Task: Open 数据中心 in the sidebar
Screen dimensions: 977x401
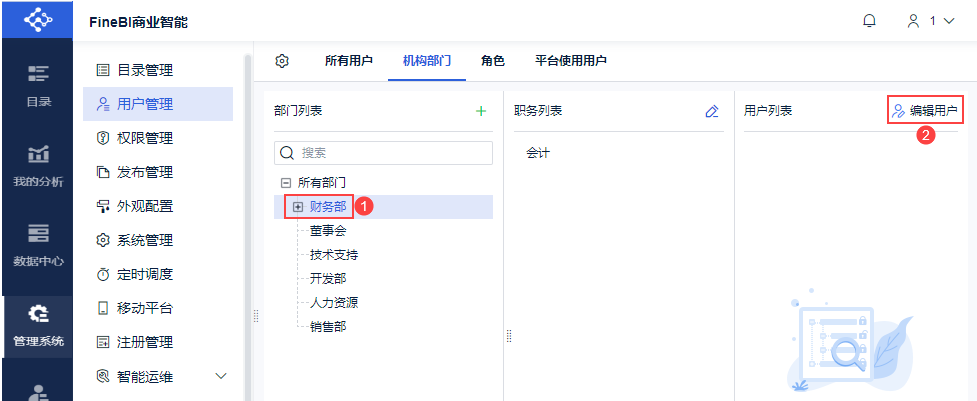Action: [39, 245]
